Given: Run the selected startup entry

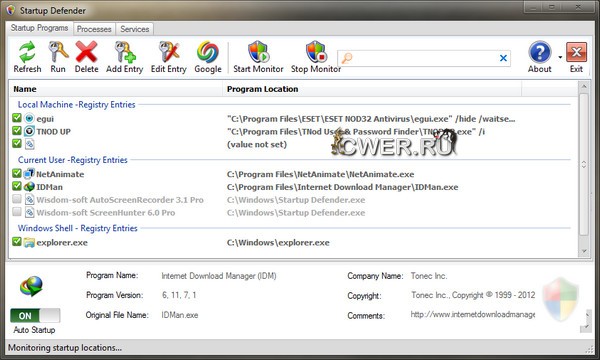Looking at the screenshot, I should (58, 52).
